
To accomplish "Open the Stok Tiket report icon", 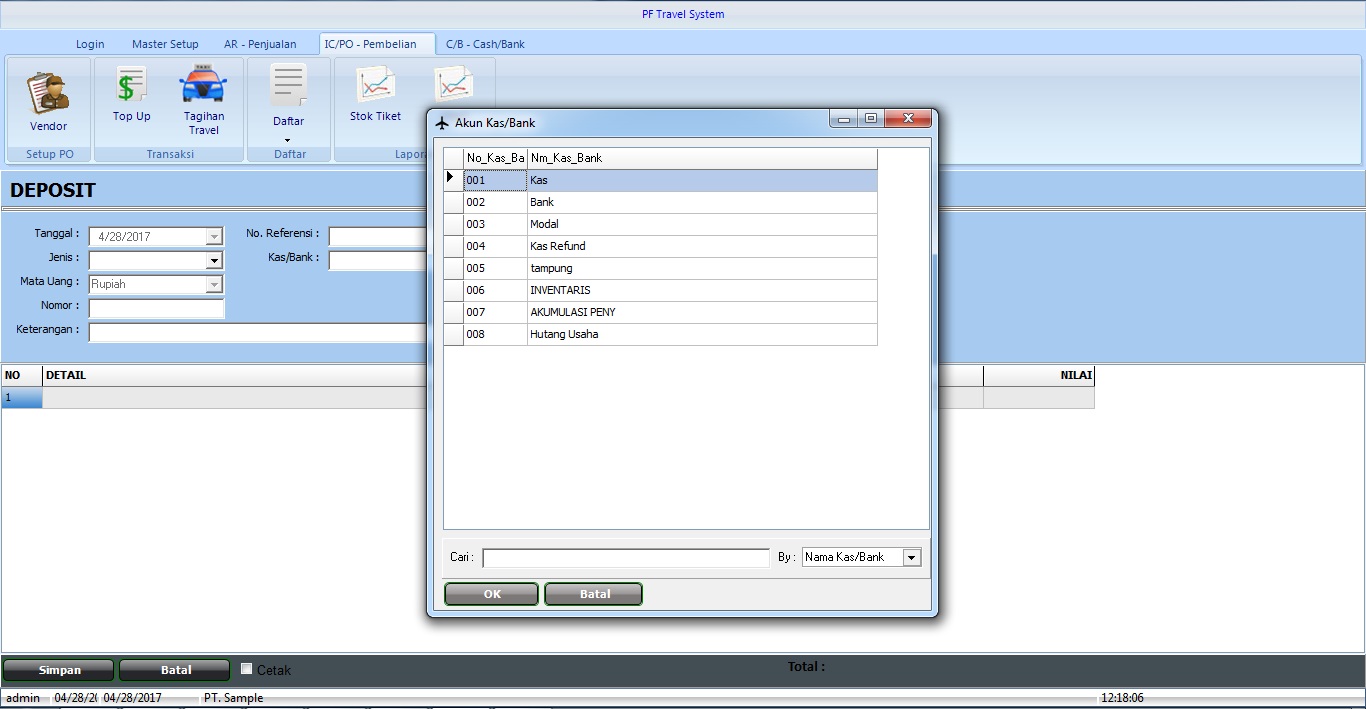I will [375, 87].
